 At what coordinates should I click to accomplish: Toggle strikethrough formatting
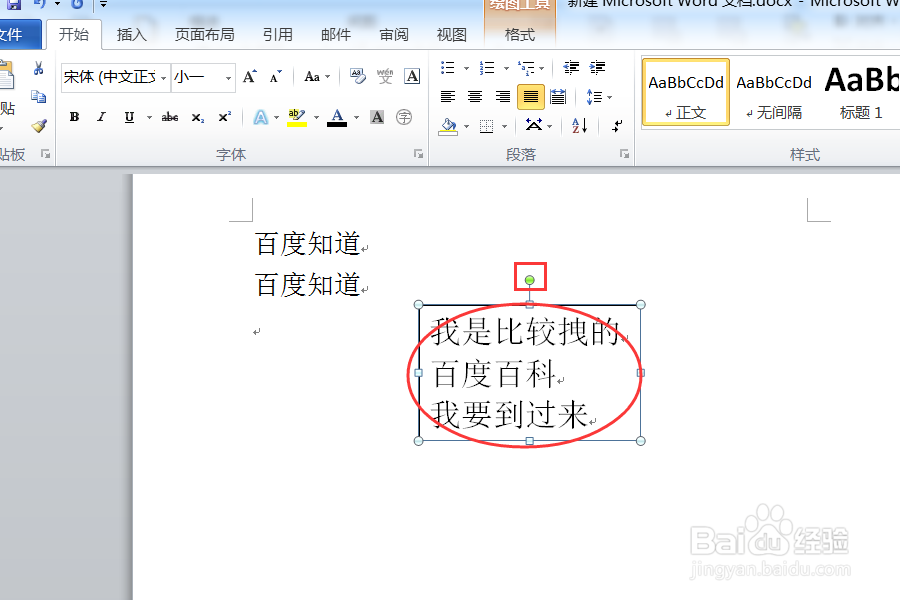point(169,117)
